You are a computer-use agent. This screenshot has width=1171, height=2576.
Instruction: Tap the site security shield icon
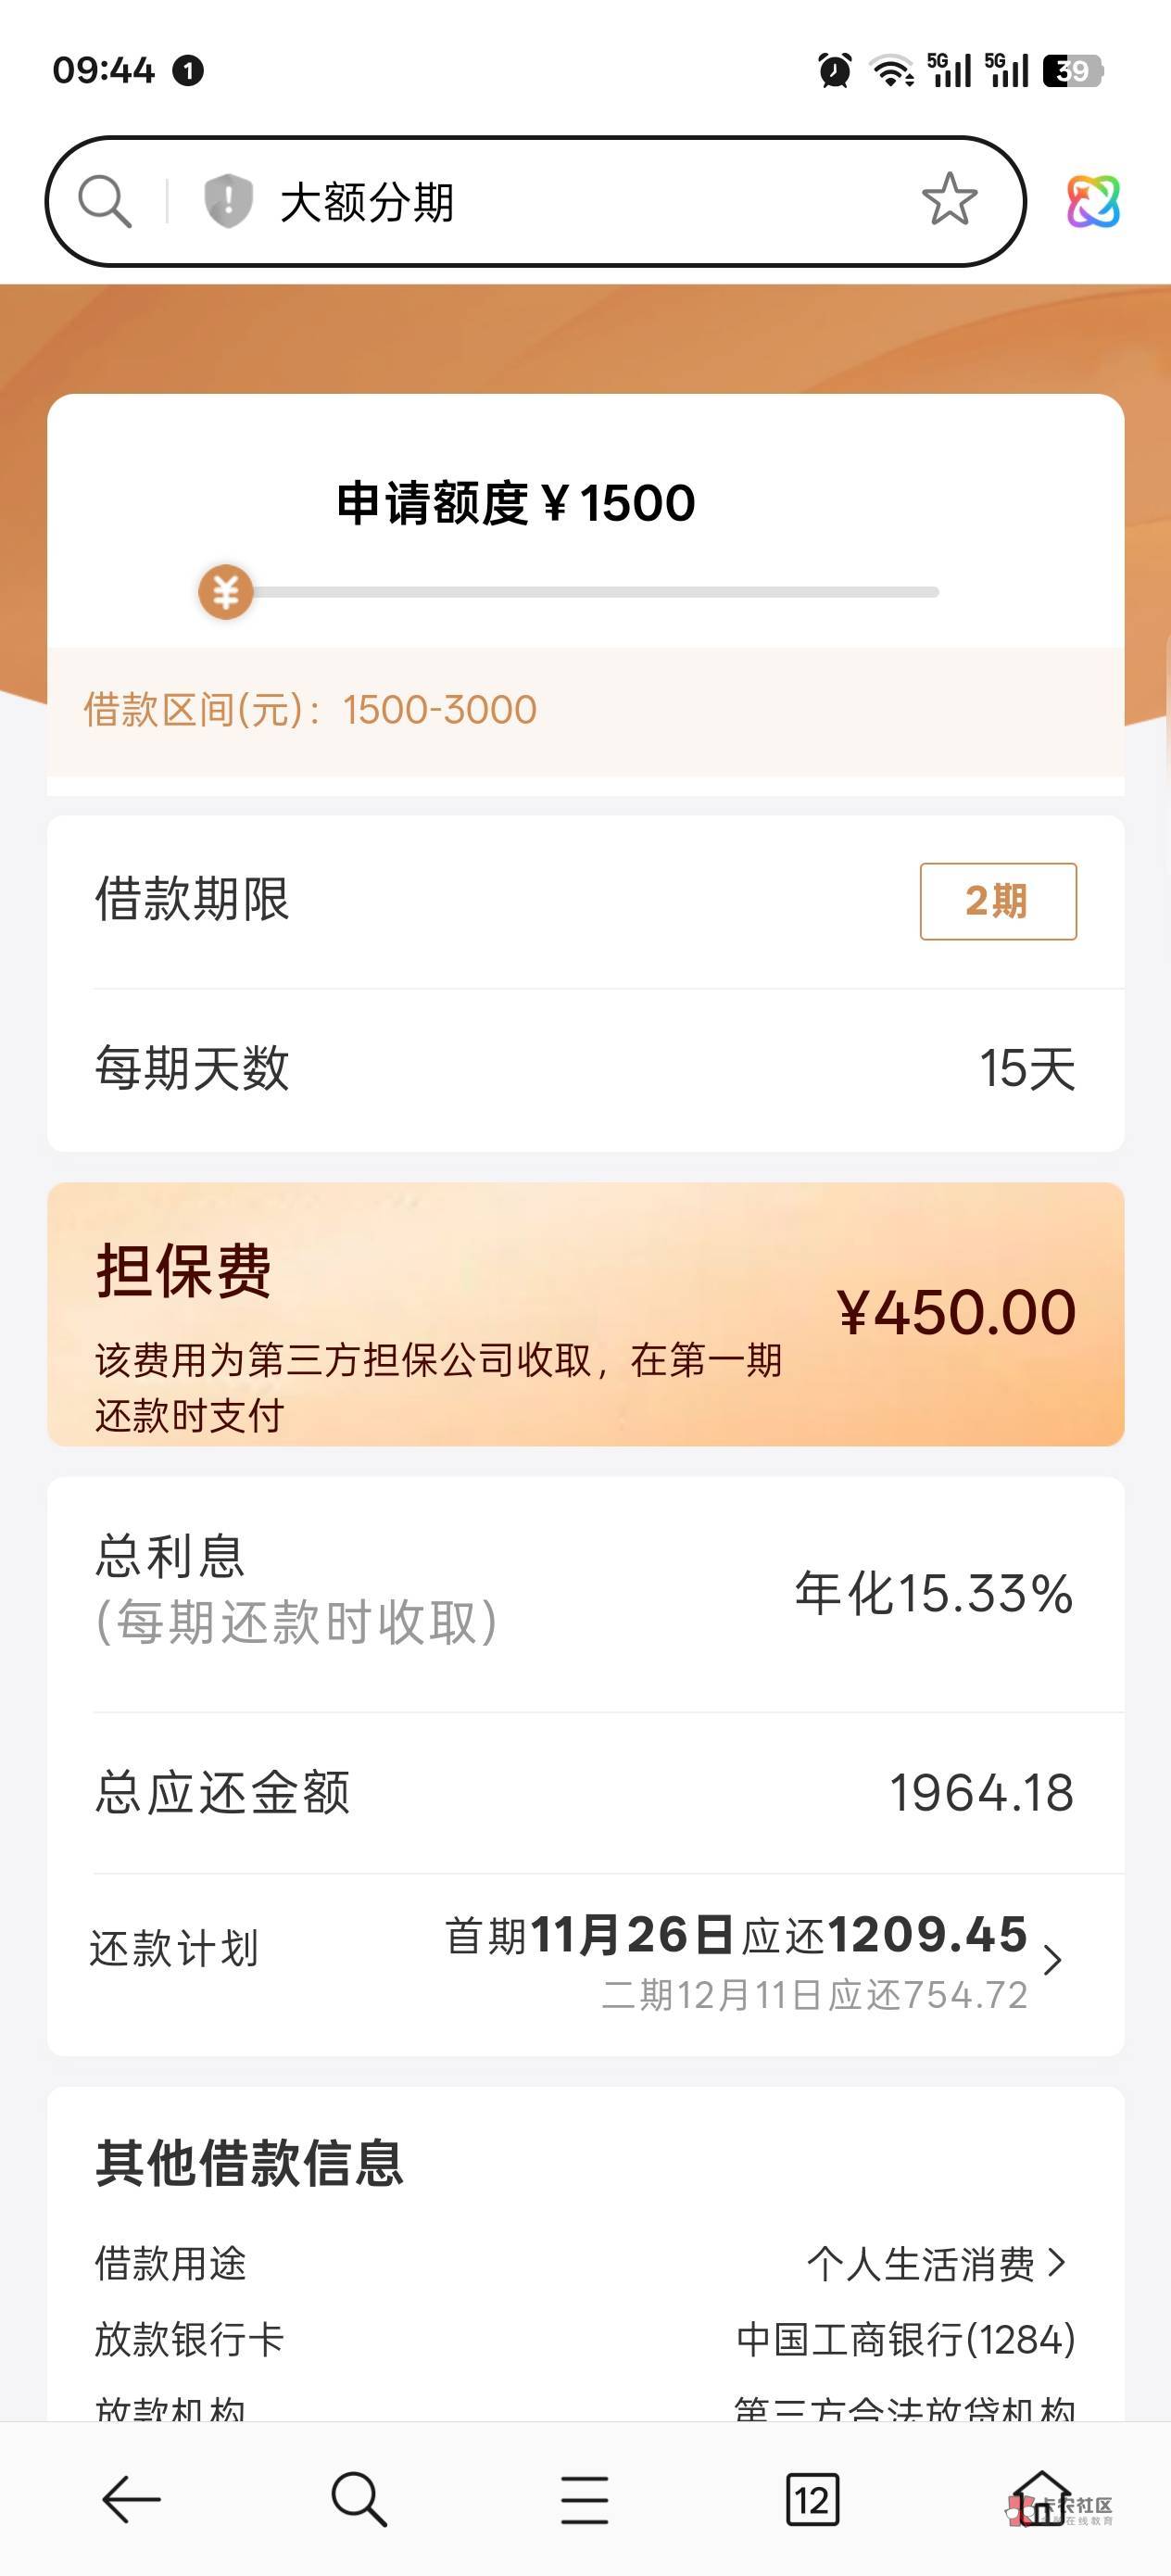pos(227,201)
